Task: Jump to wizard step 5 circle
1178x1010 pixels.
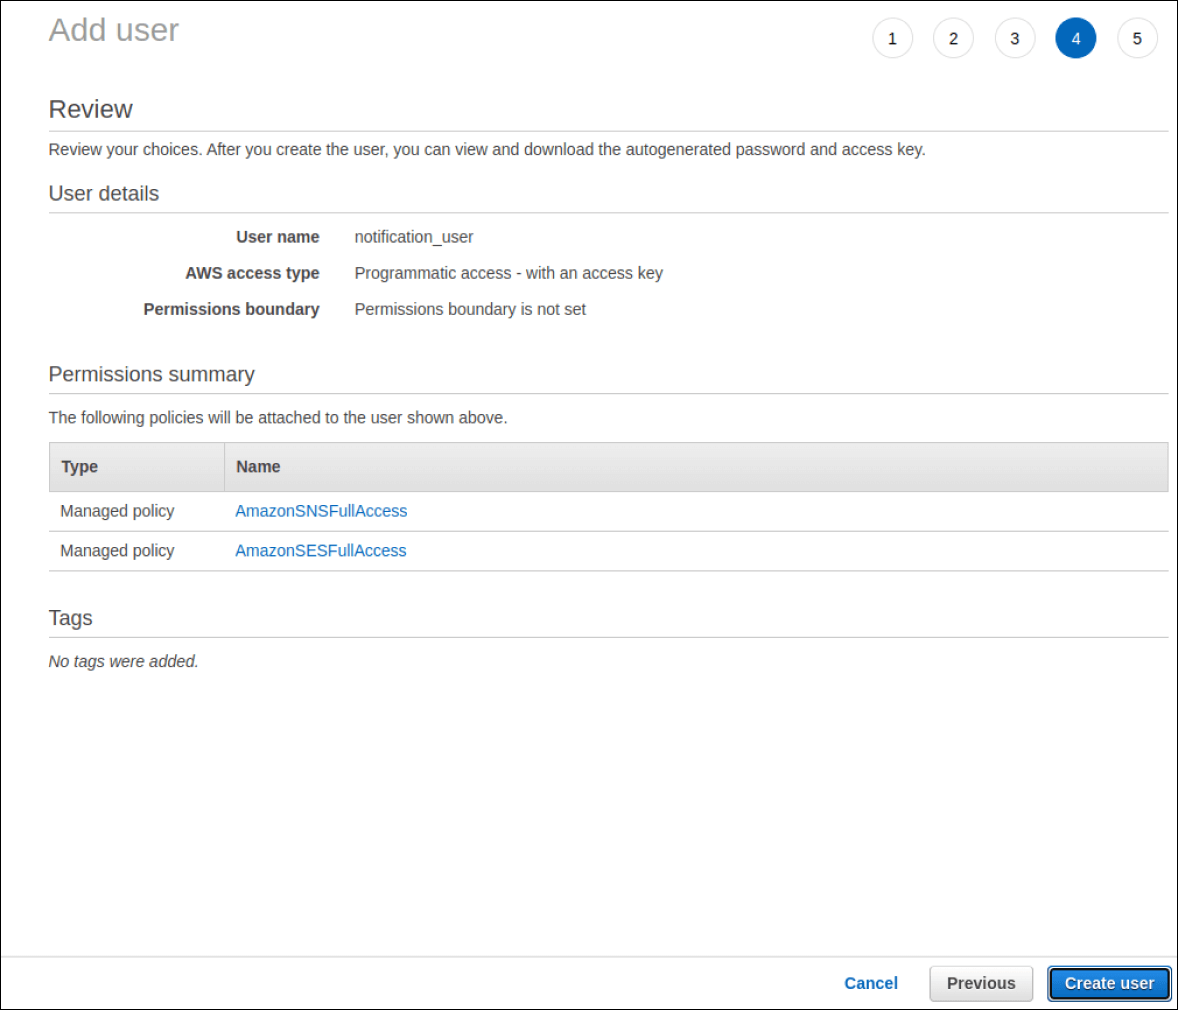Action: (x=1137, y=38)
